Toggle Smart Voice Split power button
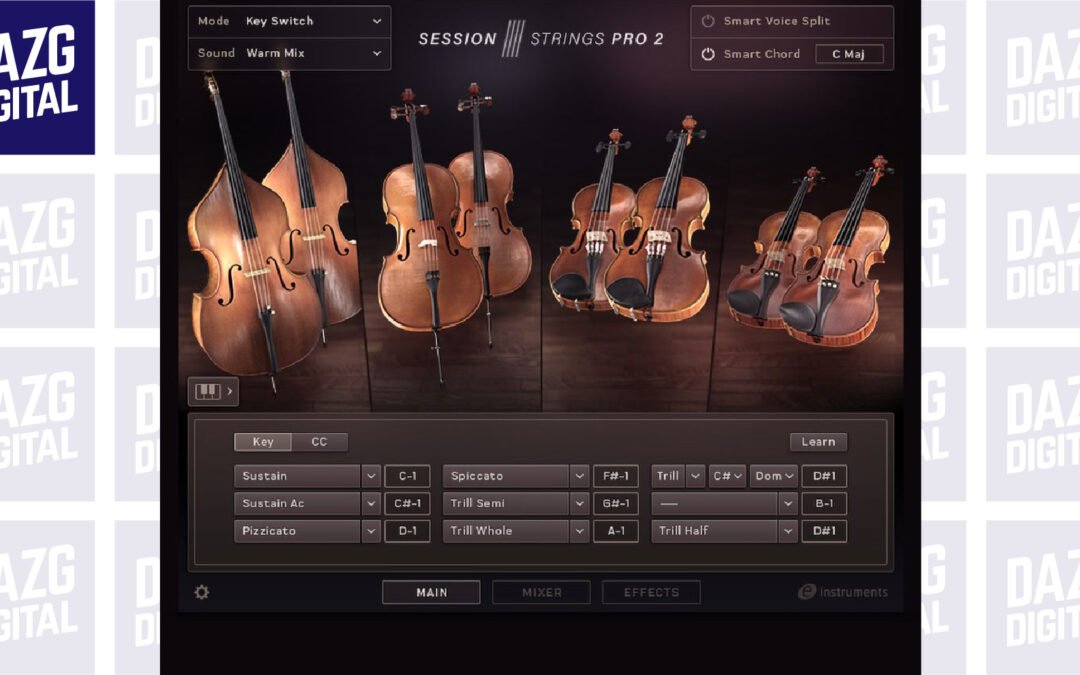This screenshot has height=675, width=1080. pyautogui.click(x=708, y=21)
